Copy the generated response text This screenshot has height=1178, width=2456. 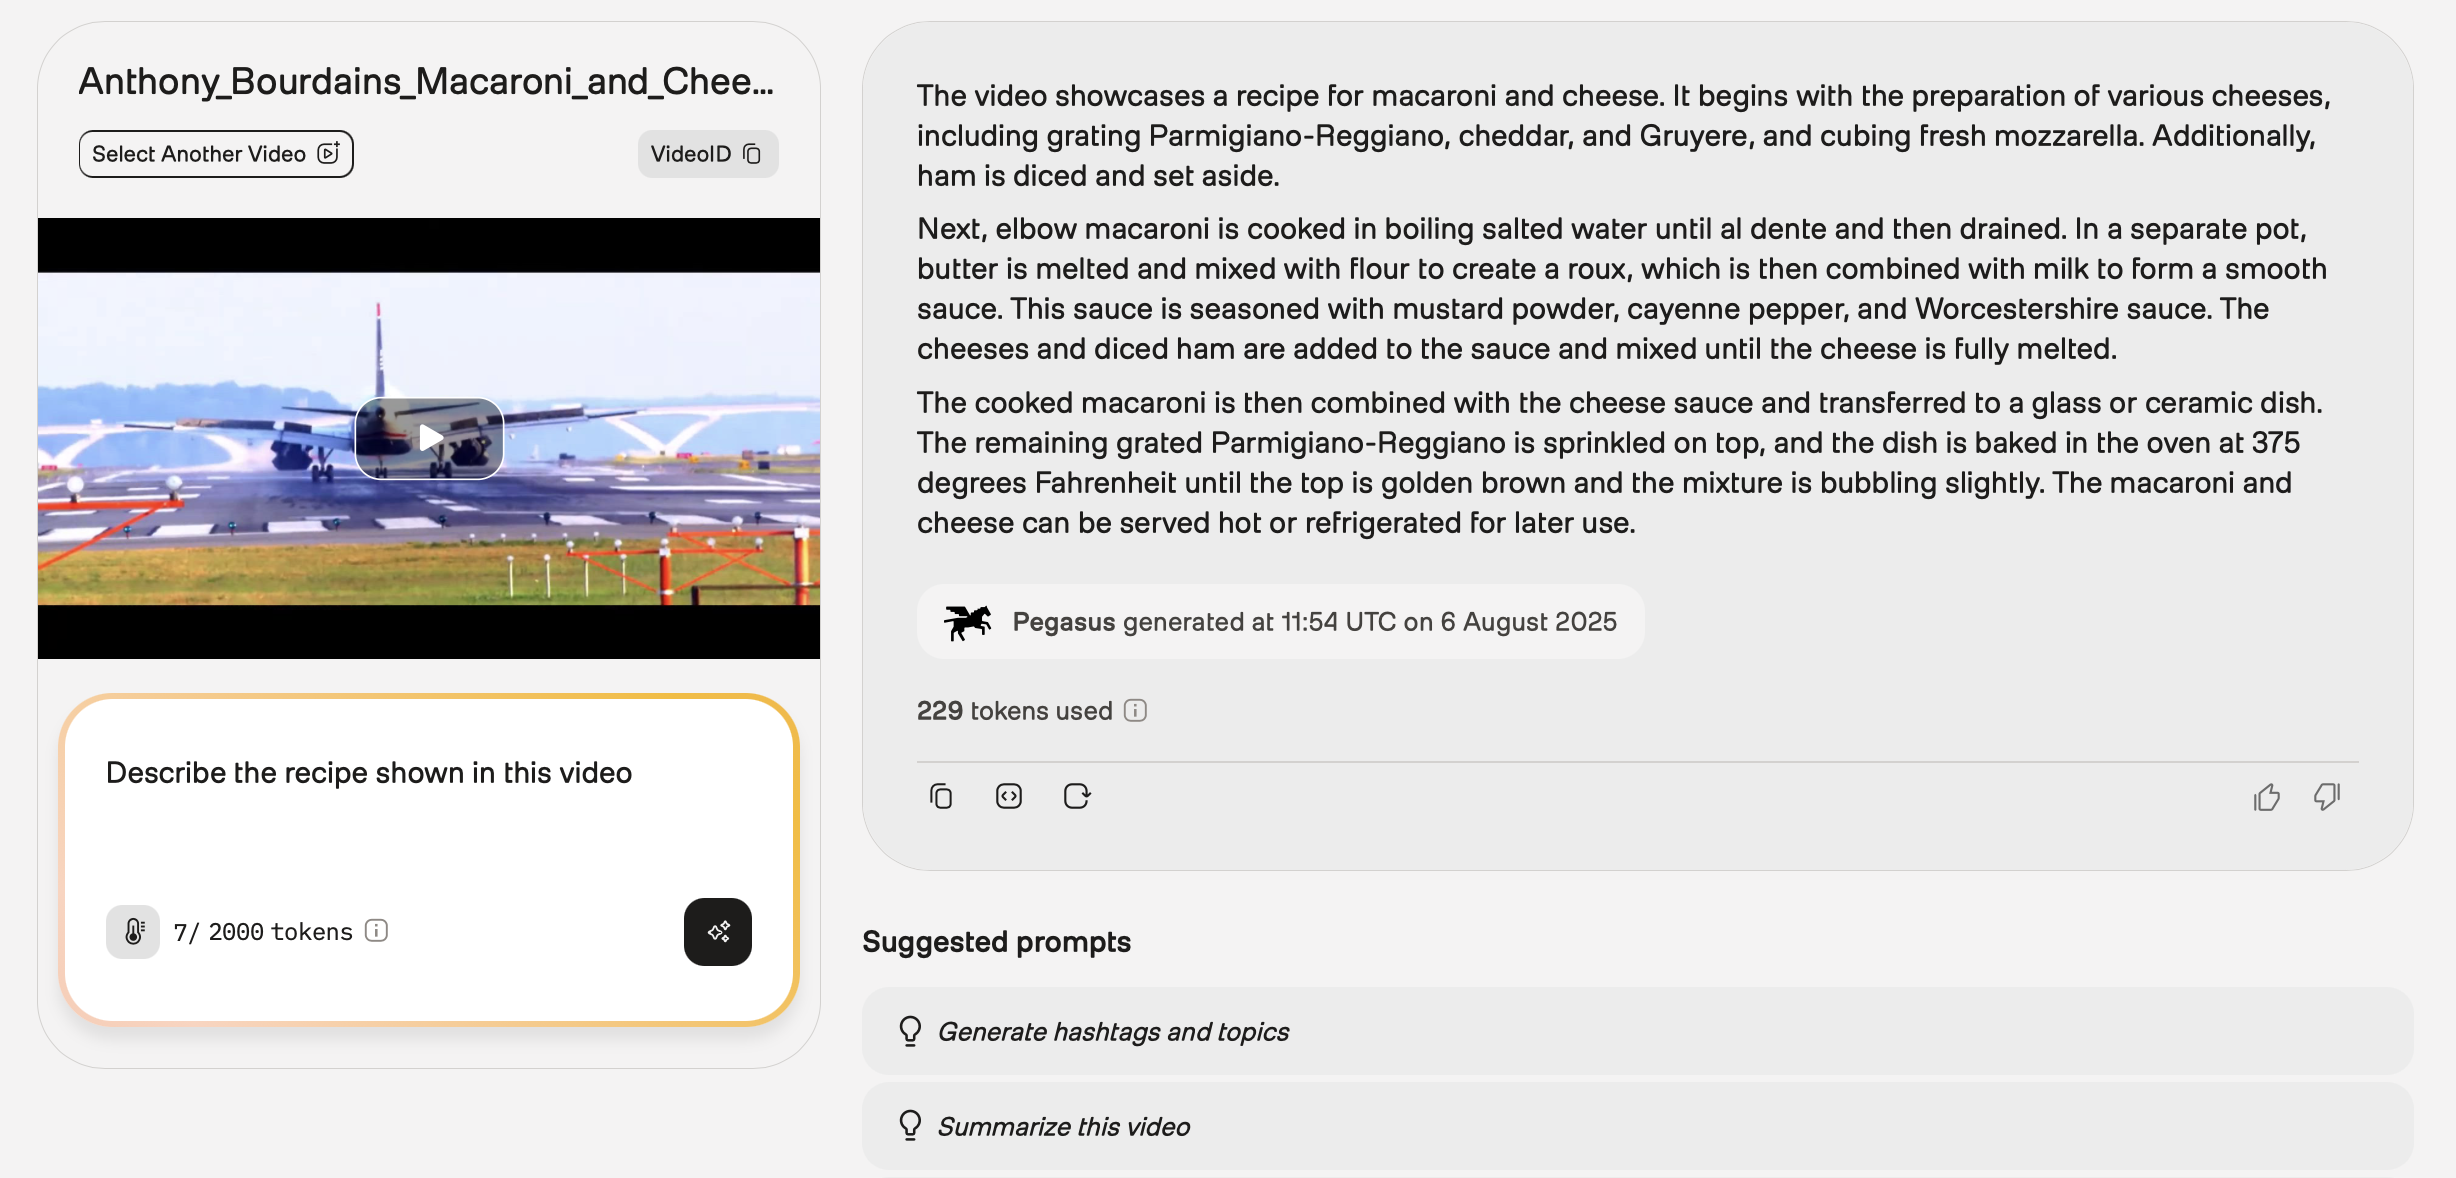940,796
